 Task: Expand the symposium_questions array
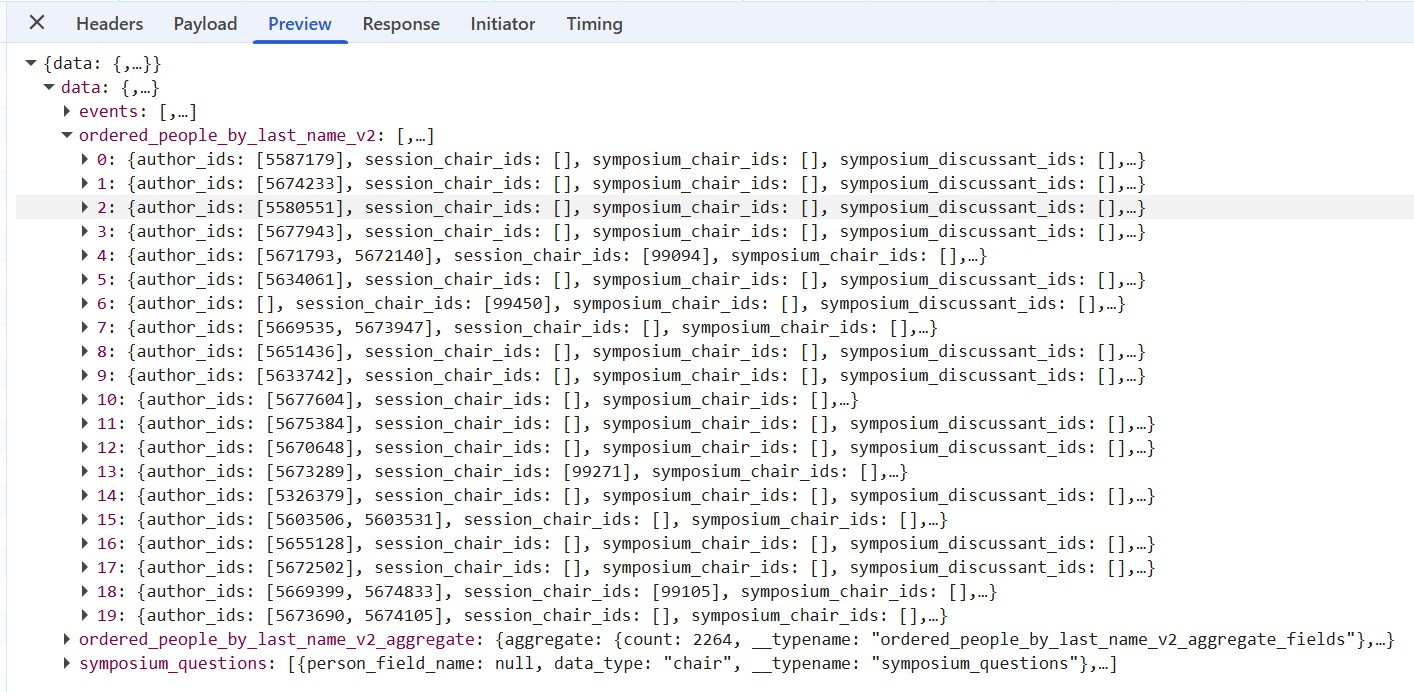67,663
